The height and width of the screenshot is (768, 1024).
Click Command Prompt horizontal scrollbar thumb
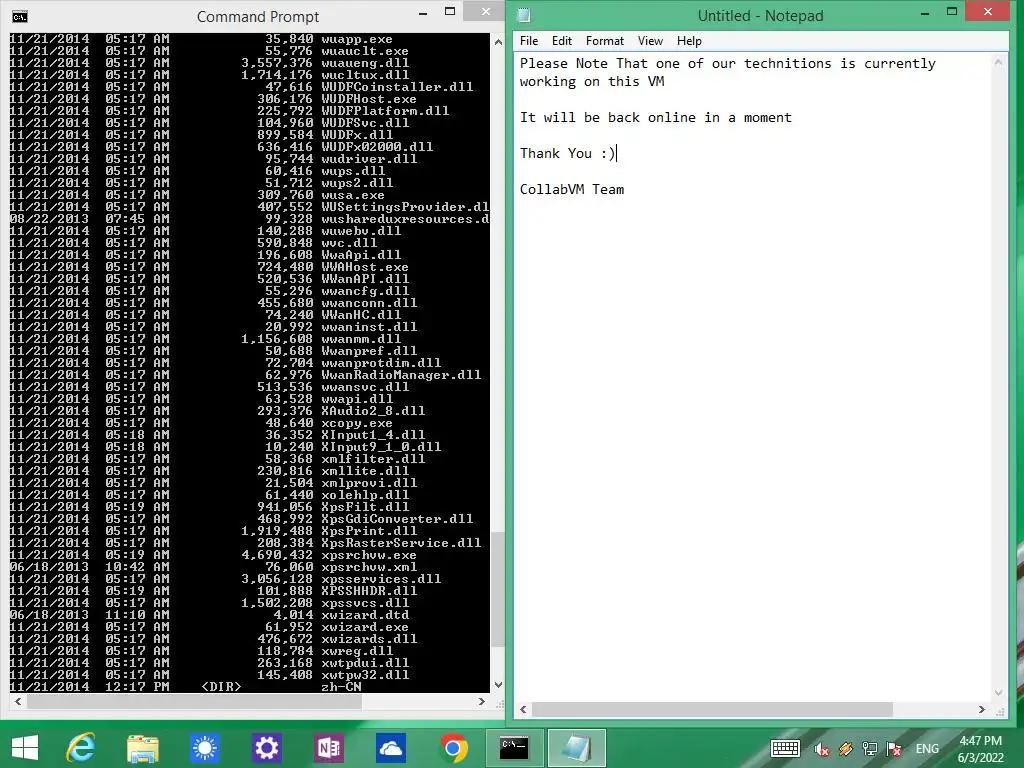[x=195, y=701]
